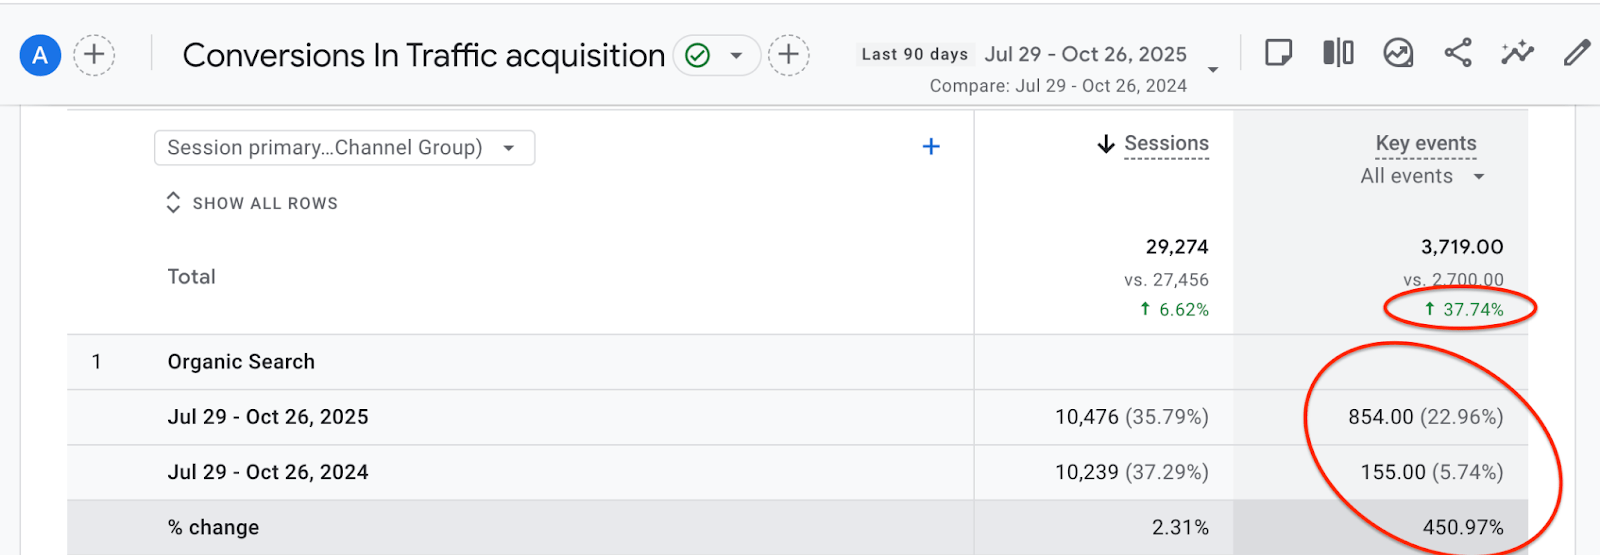Click the blue A segment avatar

coord(40,55)
